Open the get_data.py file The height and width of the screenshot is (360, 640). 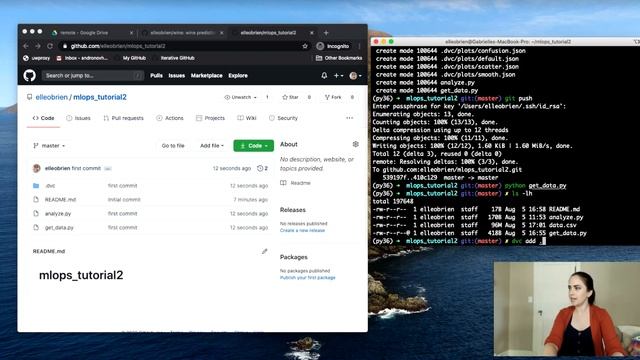[x=59, y=227]
